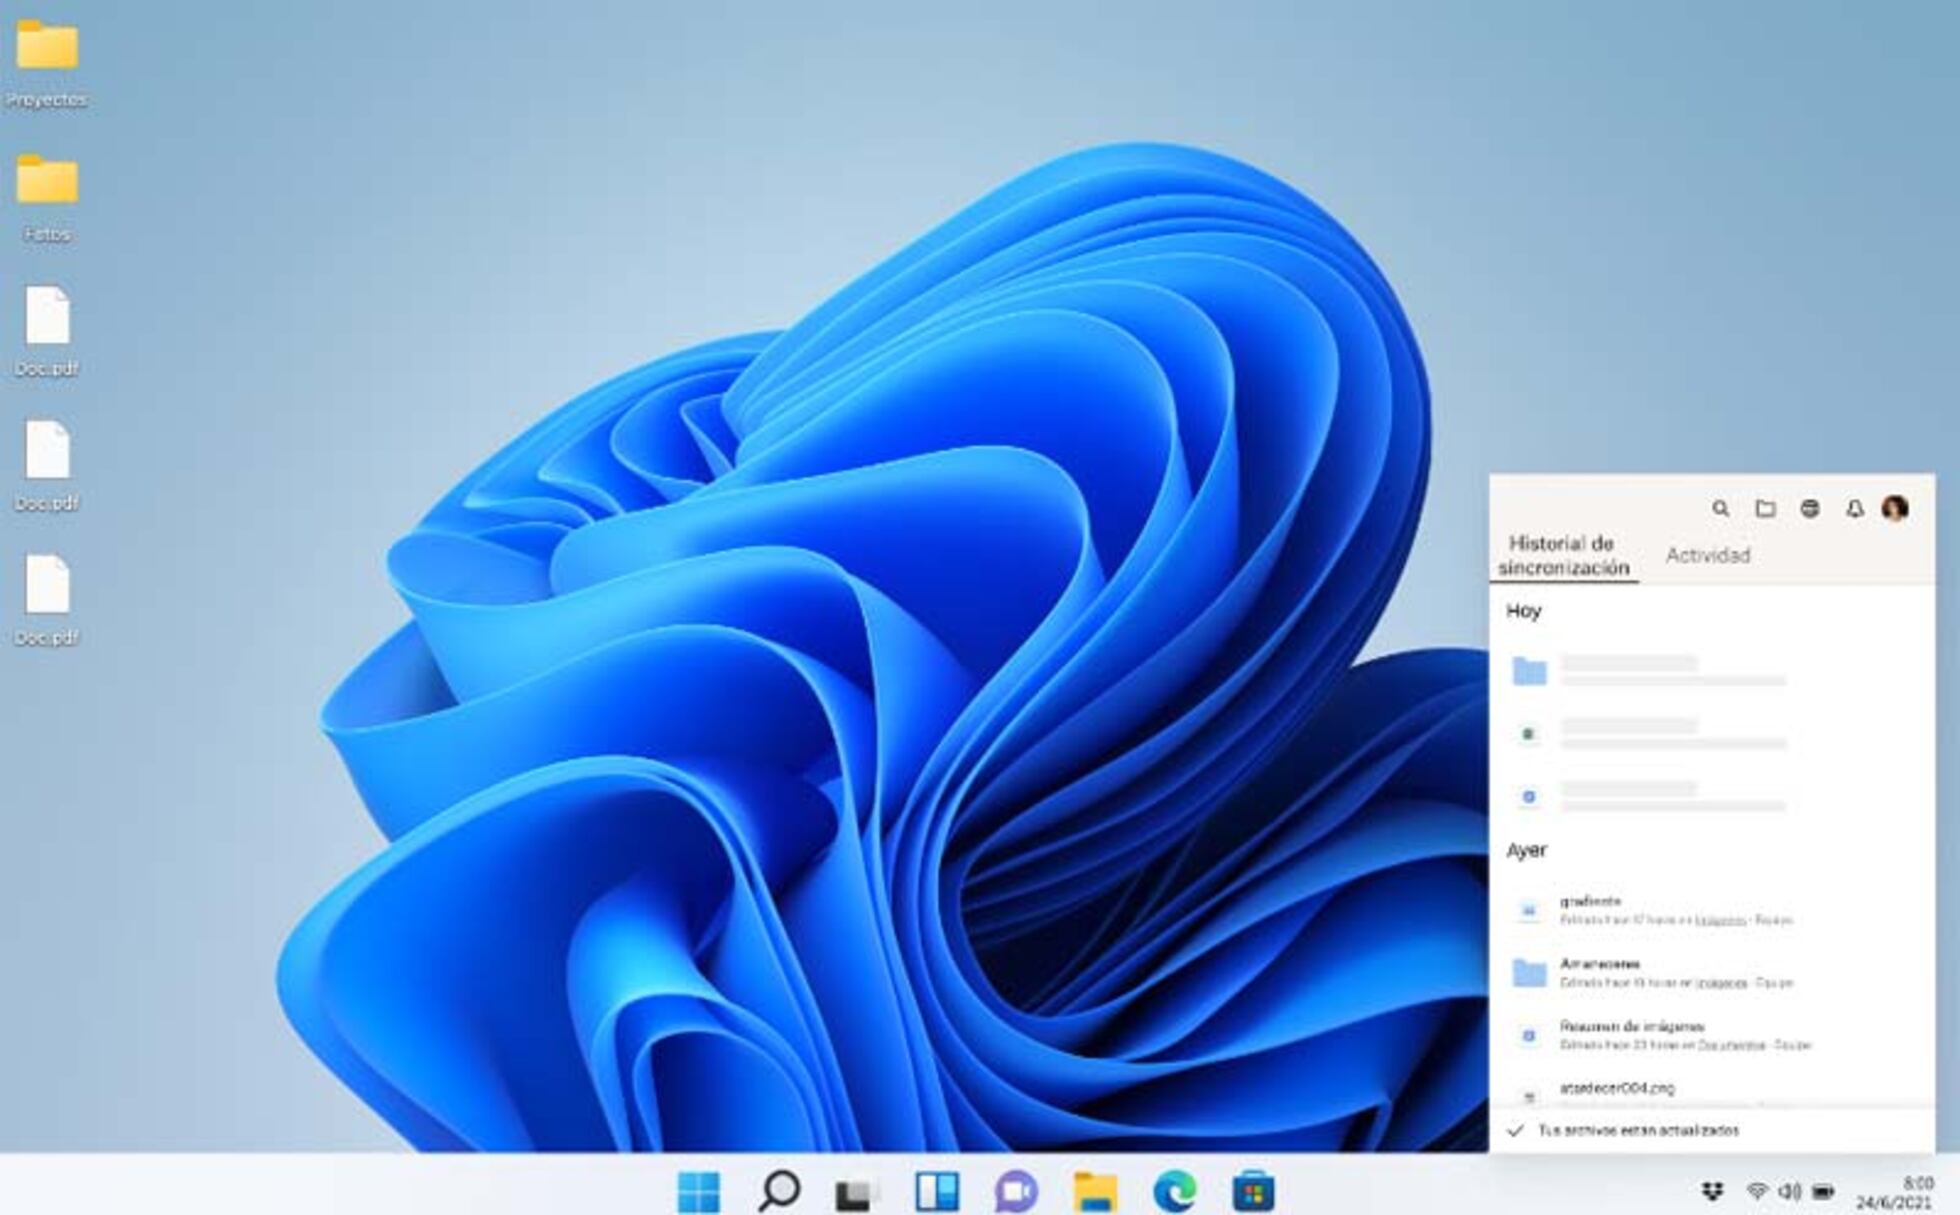Open Widgets from the taskbar
Screen dimensions: 1960x1215
point(935,1190)
